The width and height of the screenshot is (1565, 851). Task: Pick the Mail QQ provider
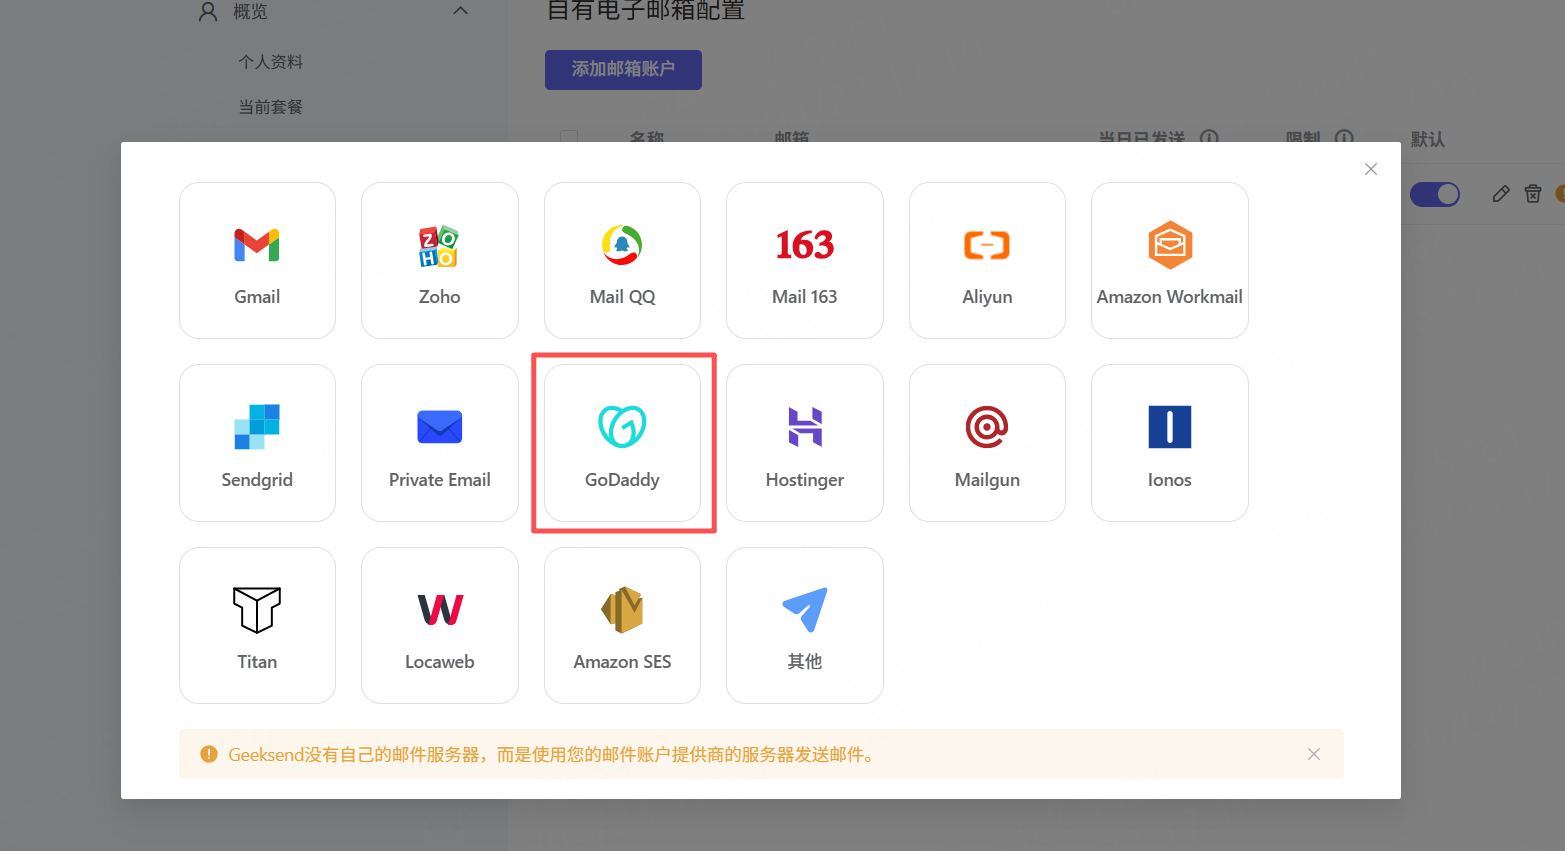tap(622, 260)
